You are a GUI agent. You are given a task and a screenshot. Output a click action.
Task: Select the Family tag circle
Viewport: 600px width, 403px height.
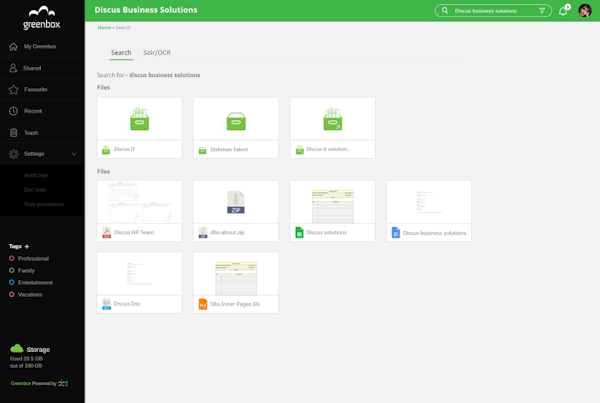click(12, 270)
